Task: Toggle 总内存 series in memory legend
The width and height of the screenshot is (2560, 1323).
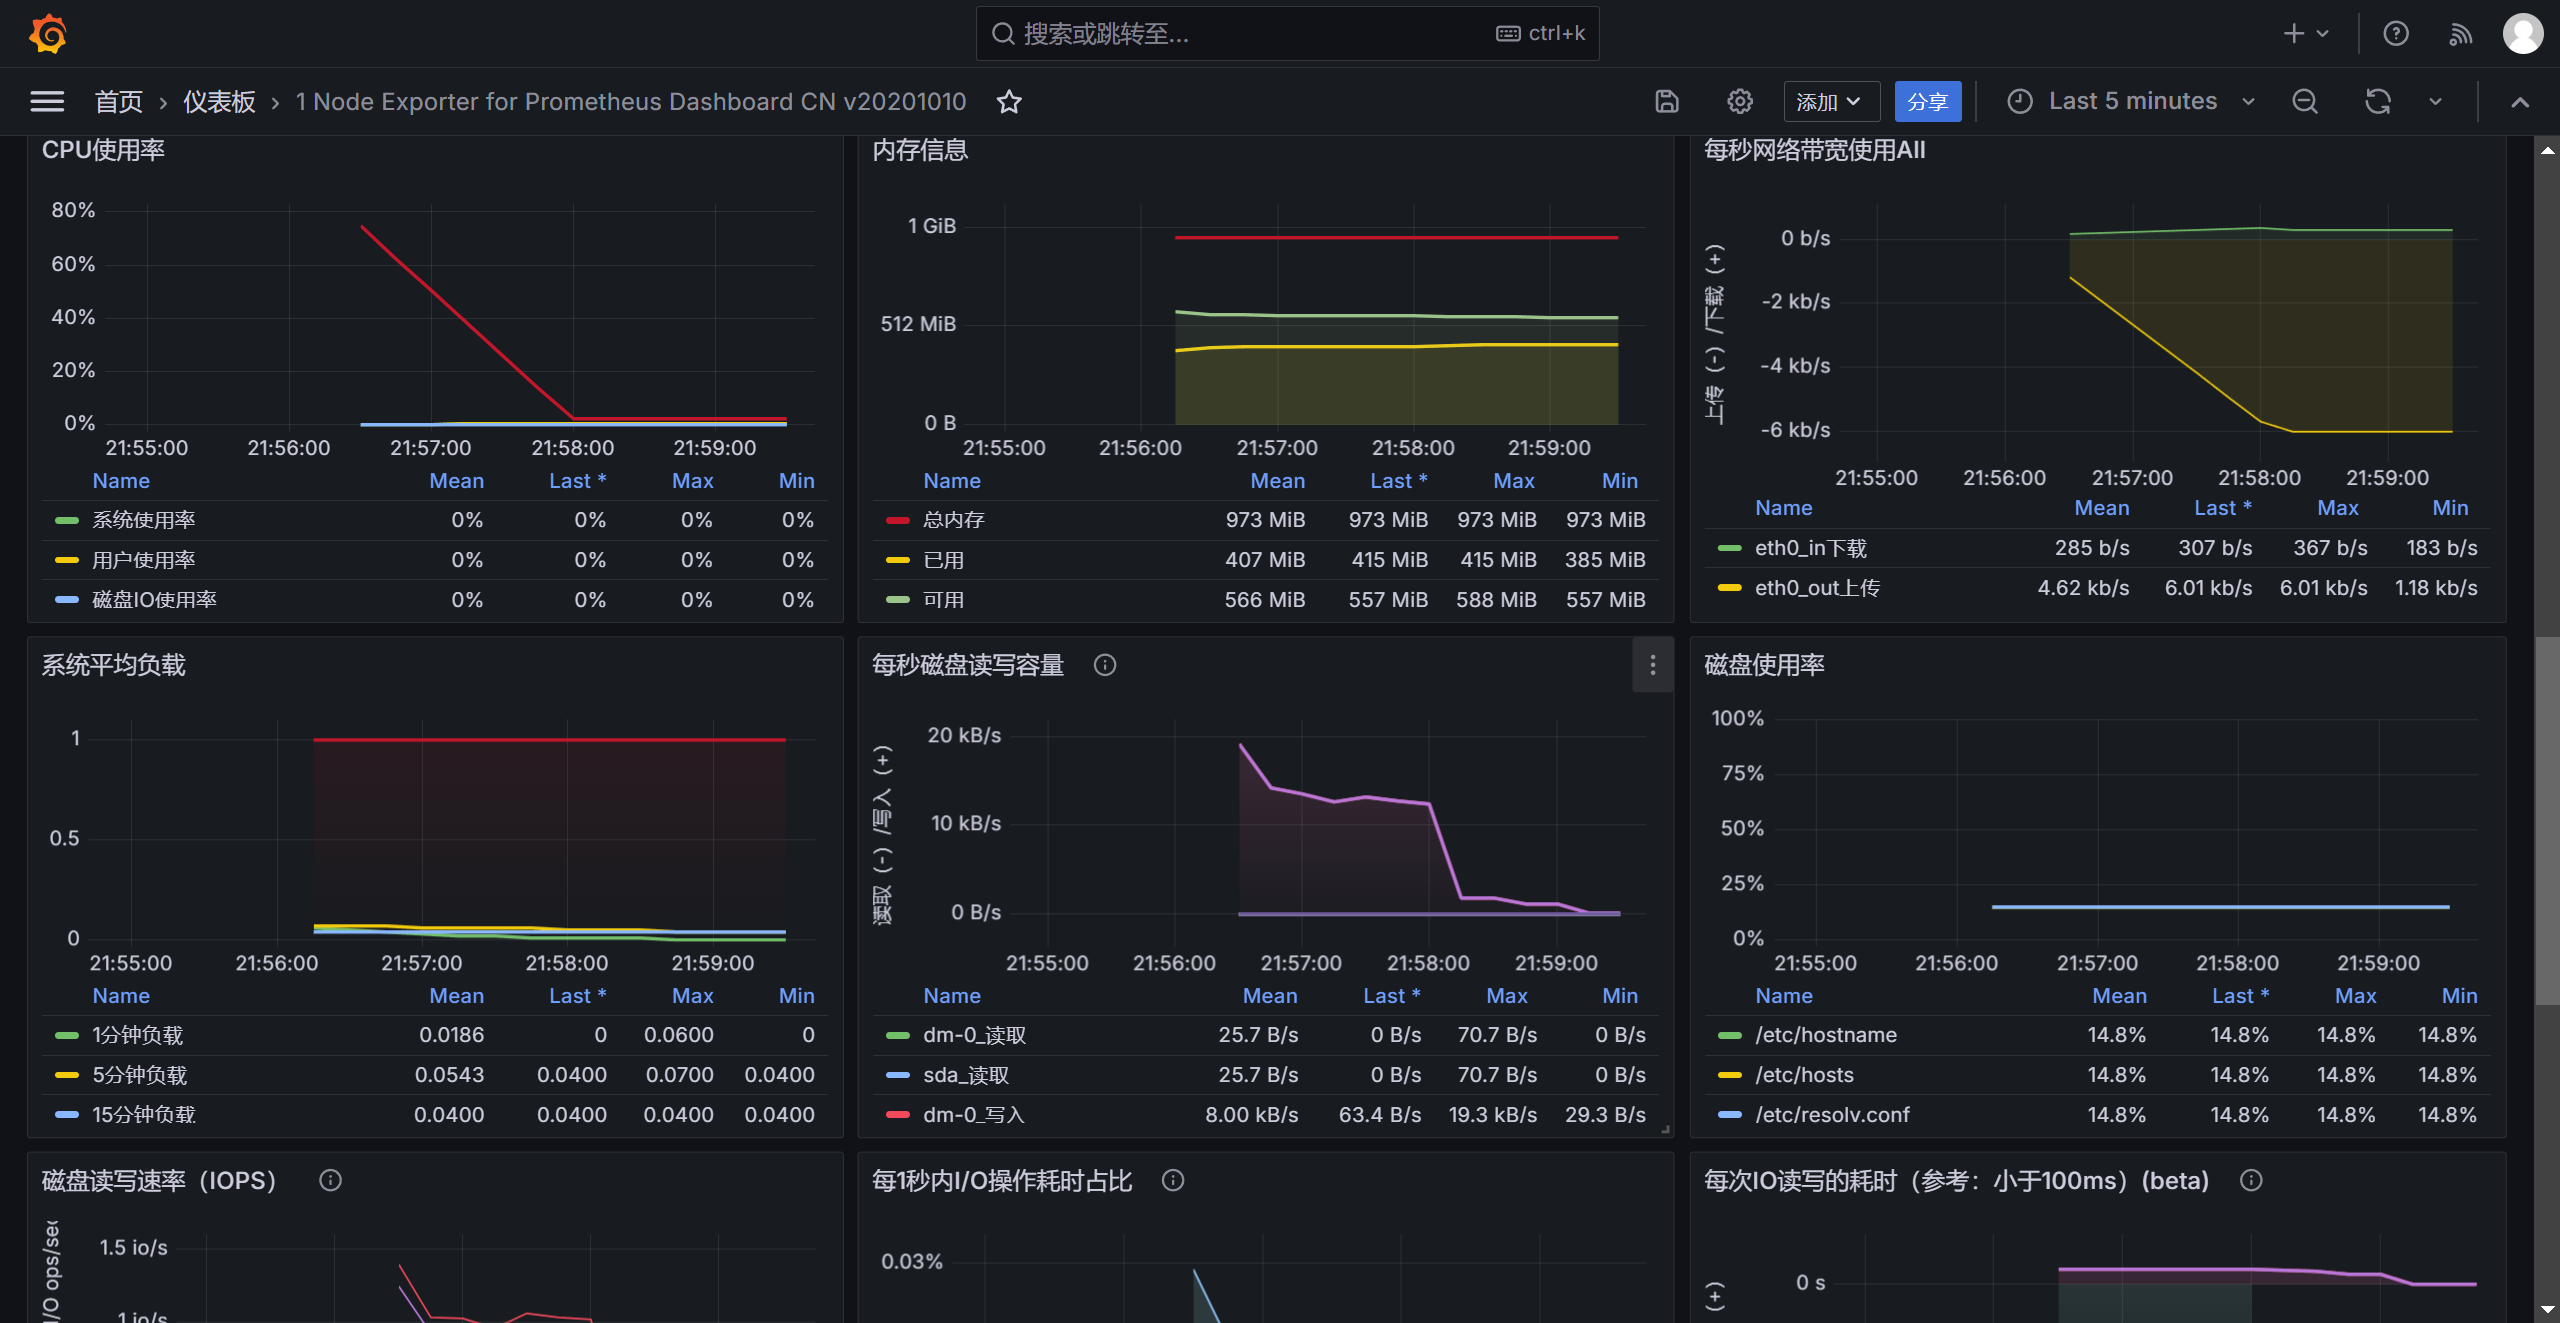Action: pyautogui.click(x=954, y=520)
